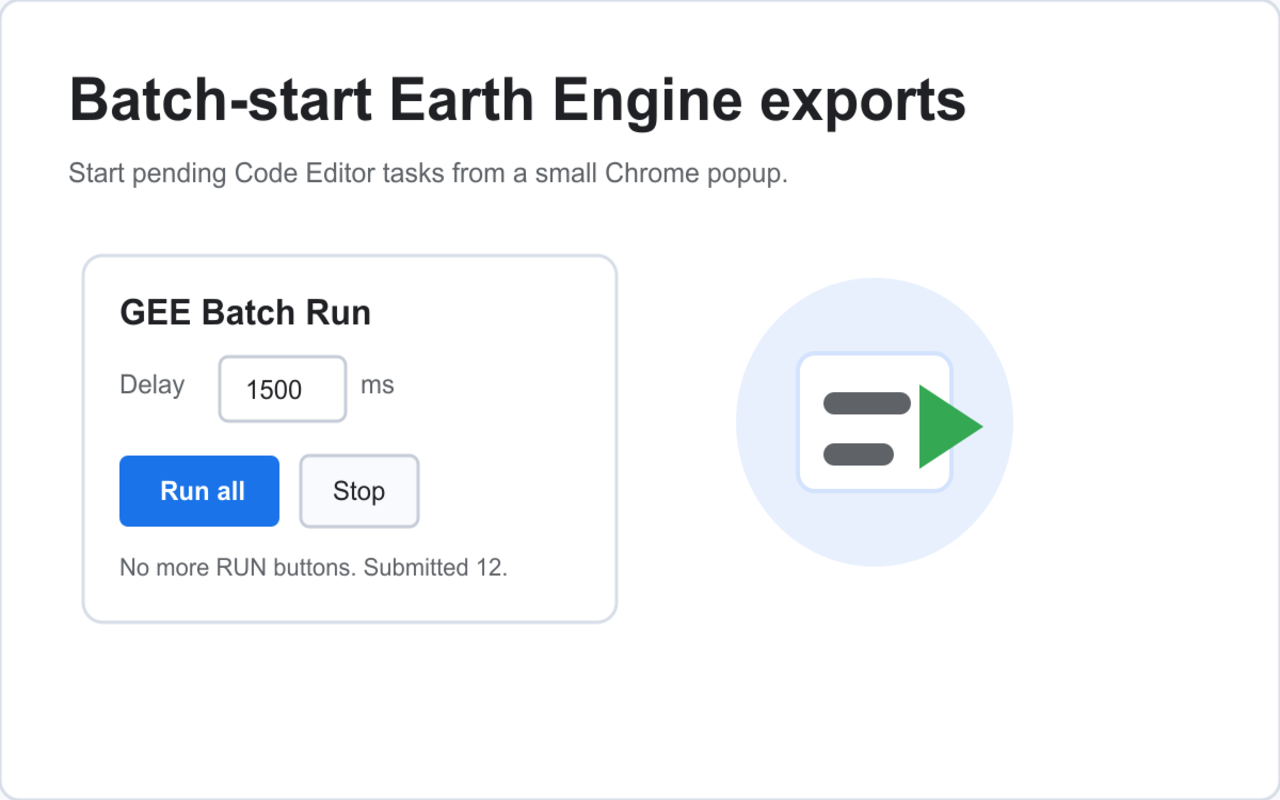Viewport: 1280px width, 800px height.
Task: Click heading 'Batch-start Earth Engine exports'
Action: point(517,101)
